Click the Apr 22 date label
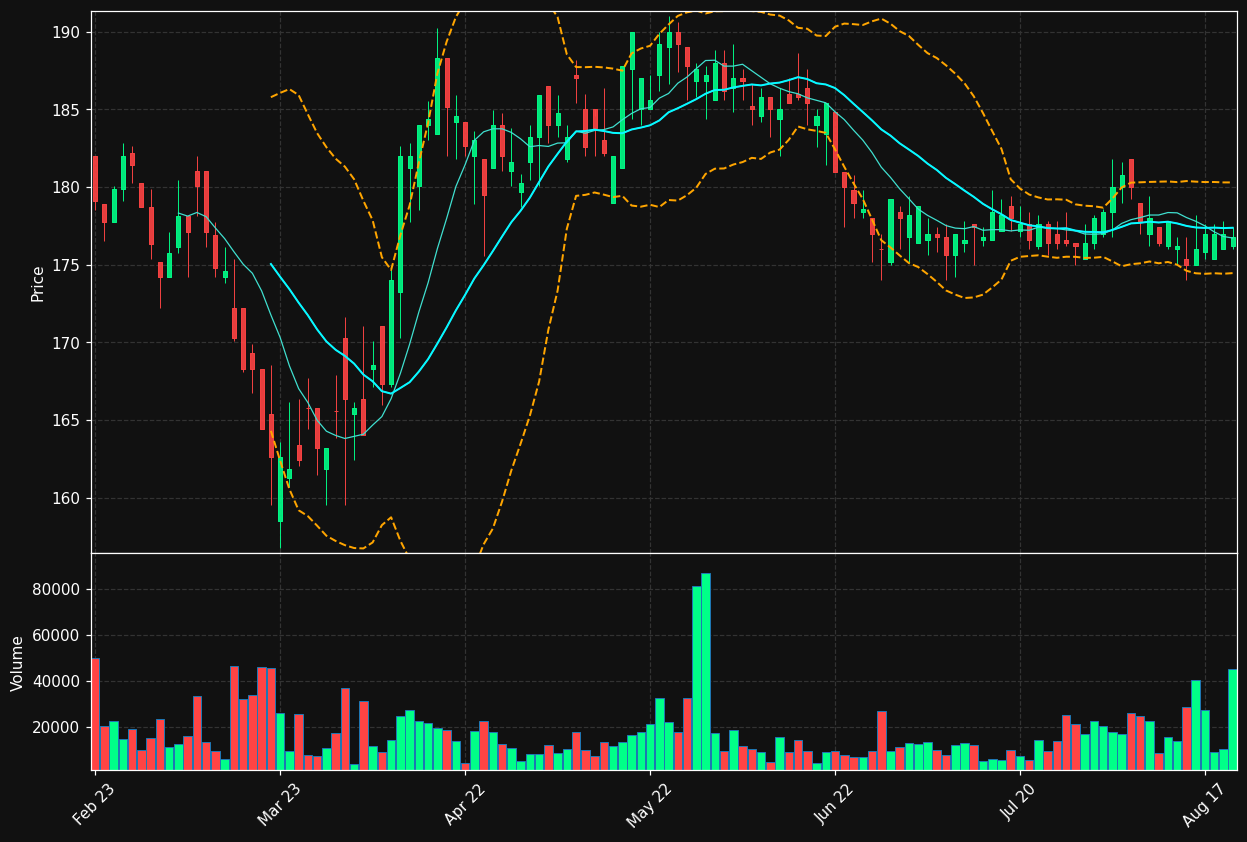The height and width of the screenshot is (842, 1247). (x=464, y=805)
